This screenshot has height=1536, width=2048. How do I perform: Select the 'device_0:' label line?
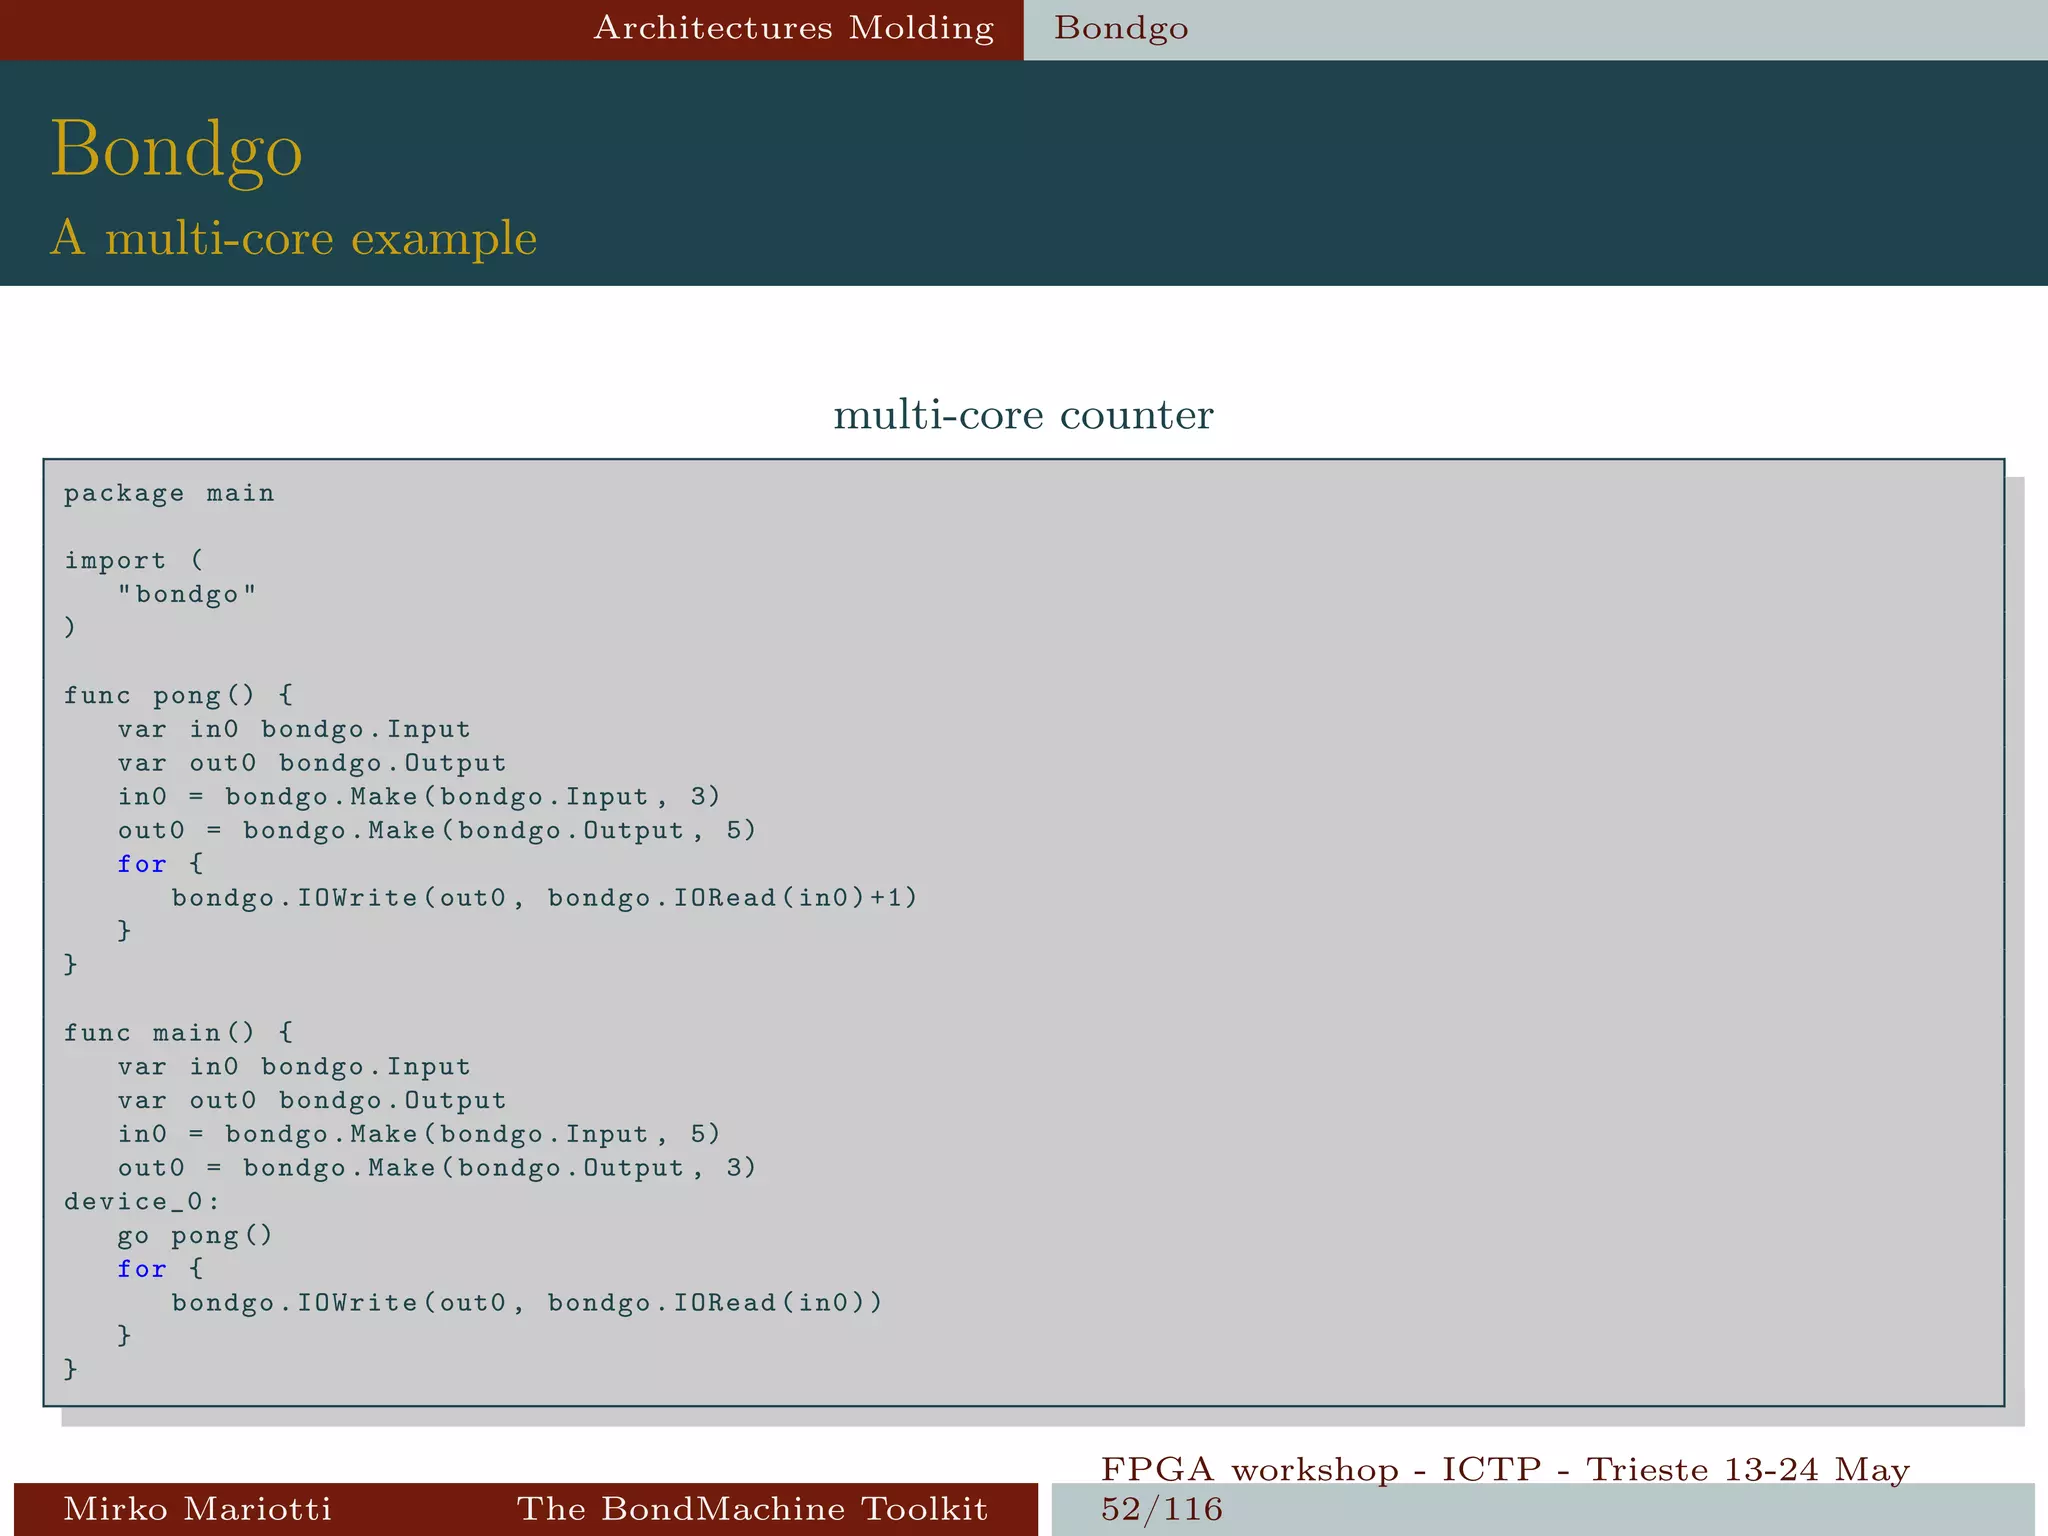[142, 1201]
